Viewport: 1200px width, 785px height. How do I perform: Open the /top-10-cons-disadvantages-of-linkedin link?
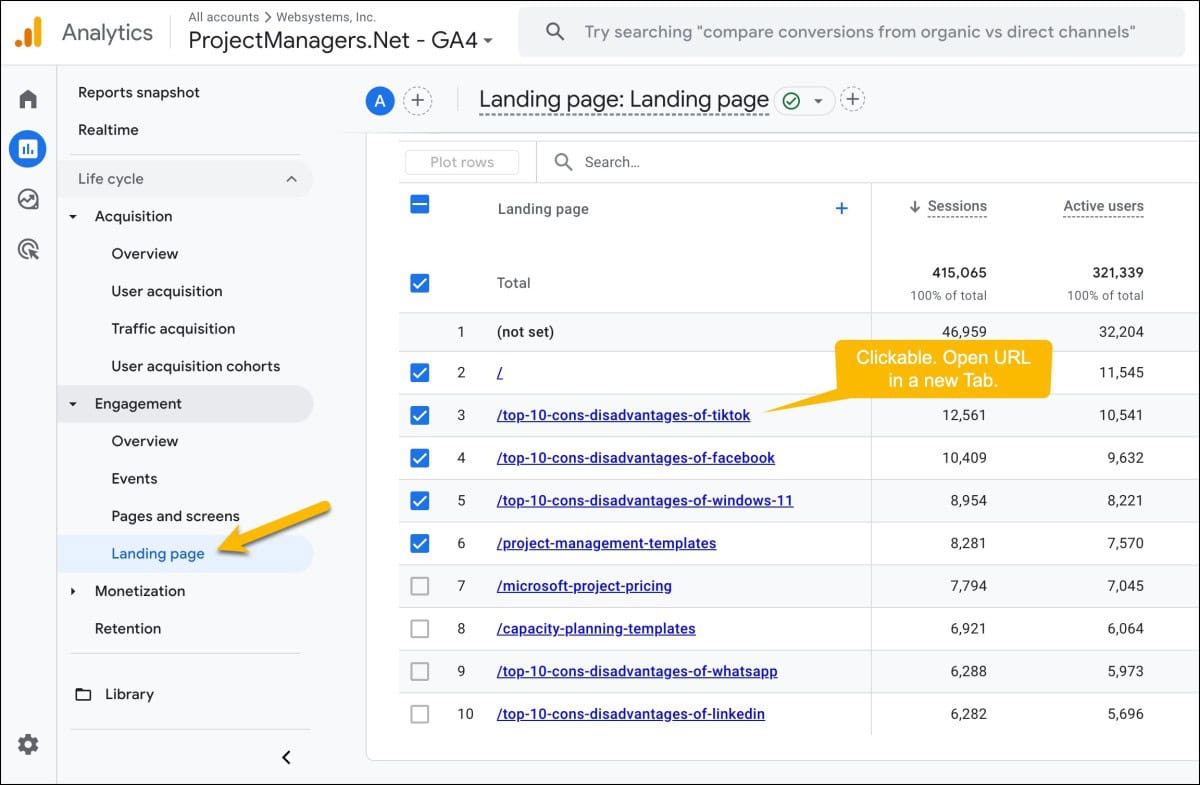pyautogui.click(x=631, y=714)
